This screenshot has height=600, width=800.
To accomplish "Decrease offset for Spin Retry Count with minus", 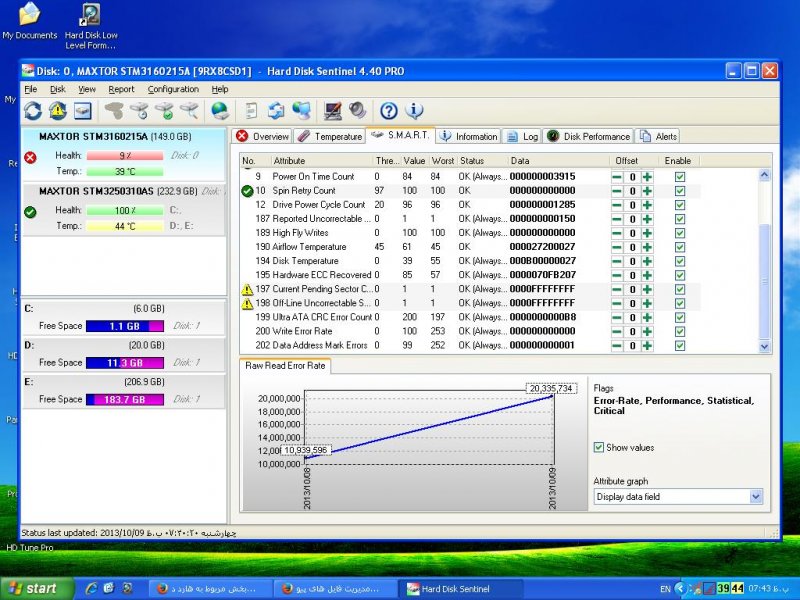I will click(617, 191).
